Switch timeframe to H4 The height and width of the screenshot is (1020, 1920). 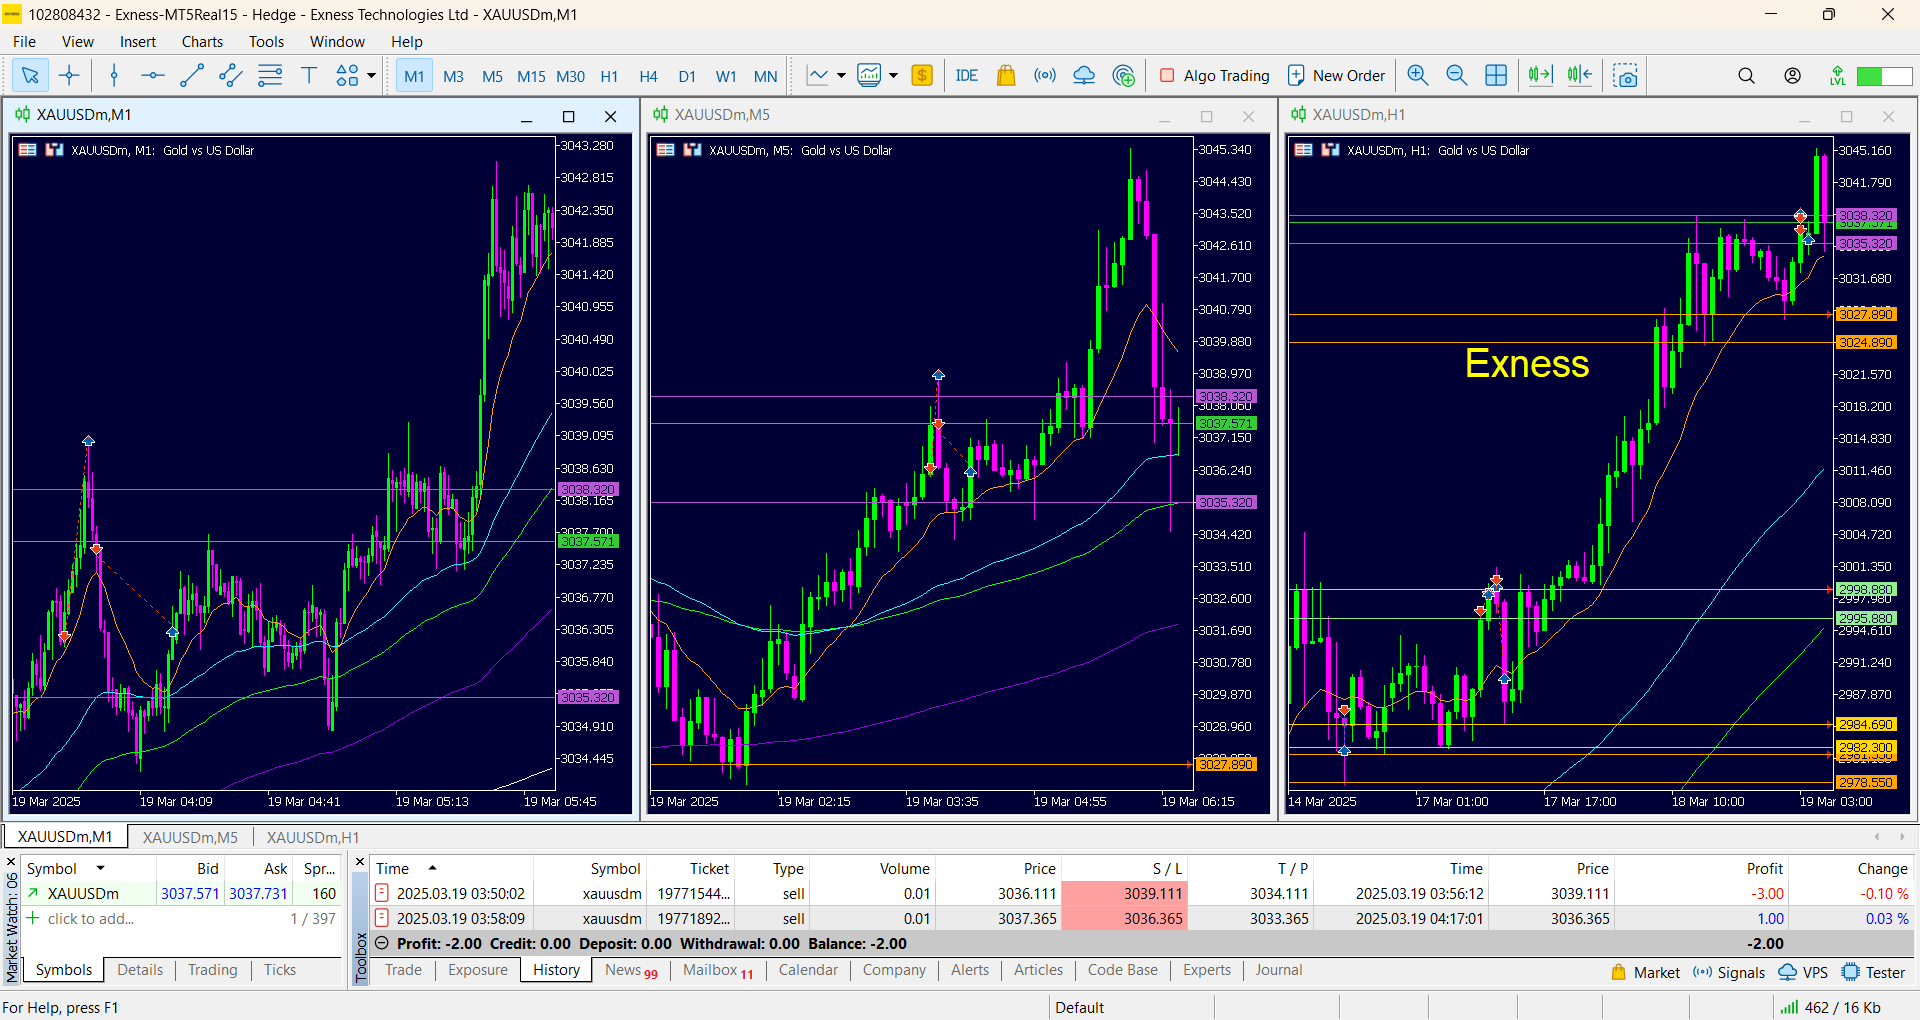point(648,76)
